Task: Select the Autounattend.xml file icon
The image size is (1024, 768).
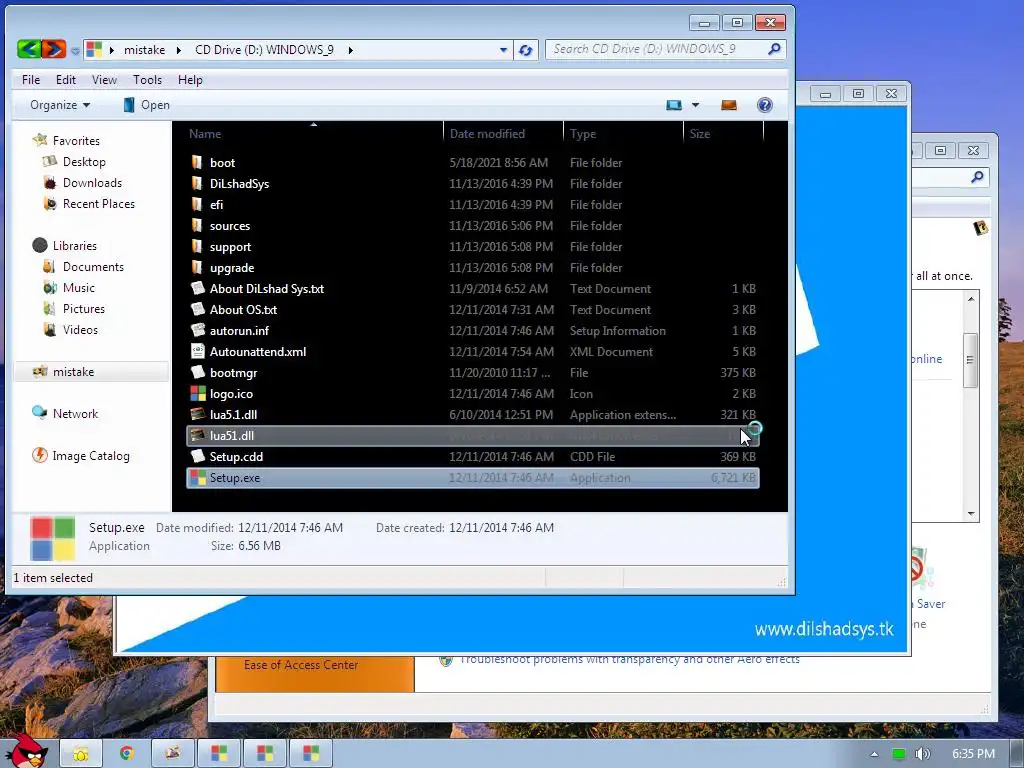Action: [x=197, y=351]
